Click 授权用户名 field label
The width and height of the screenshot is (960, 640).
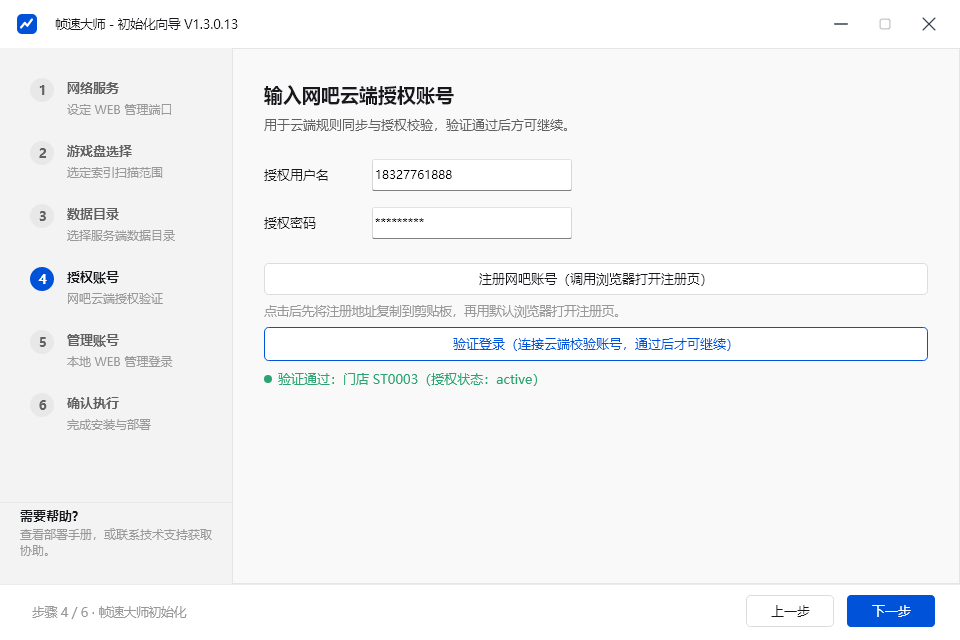296,175
